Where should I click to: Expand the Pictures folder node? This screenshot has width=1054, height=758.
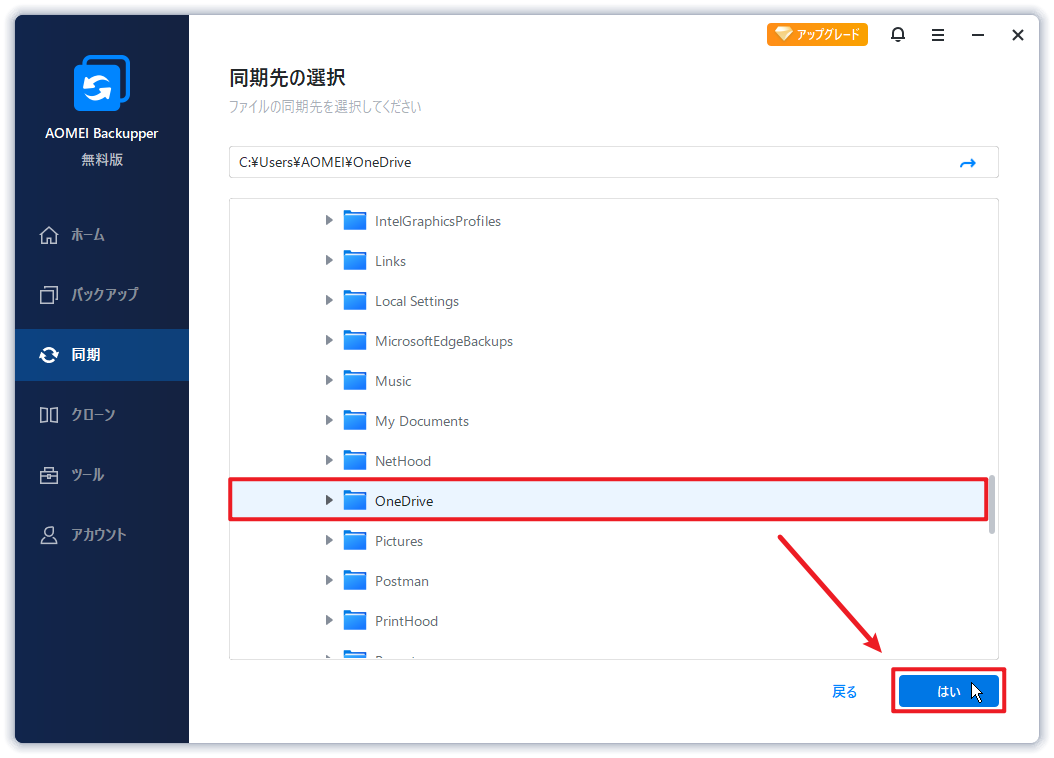tap(329, 540)
